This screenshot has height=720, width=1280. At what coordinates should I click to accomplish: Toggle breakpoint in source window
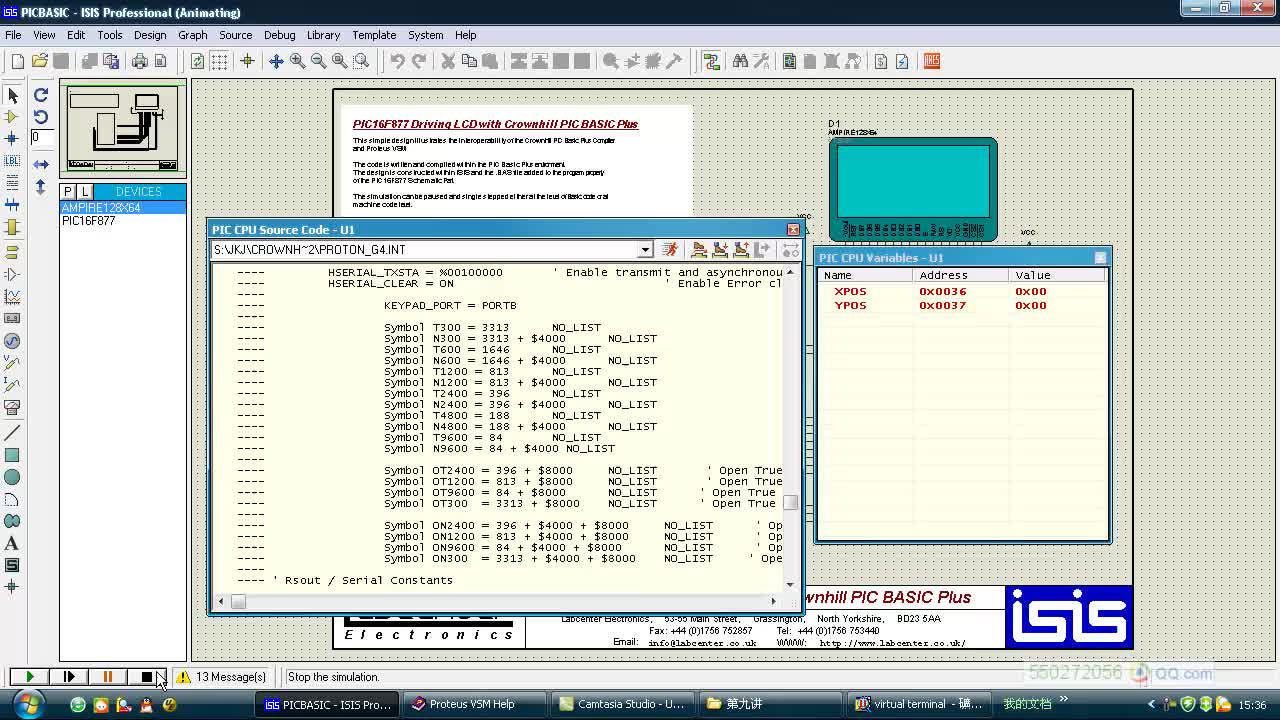click(791, 250)
